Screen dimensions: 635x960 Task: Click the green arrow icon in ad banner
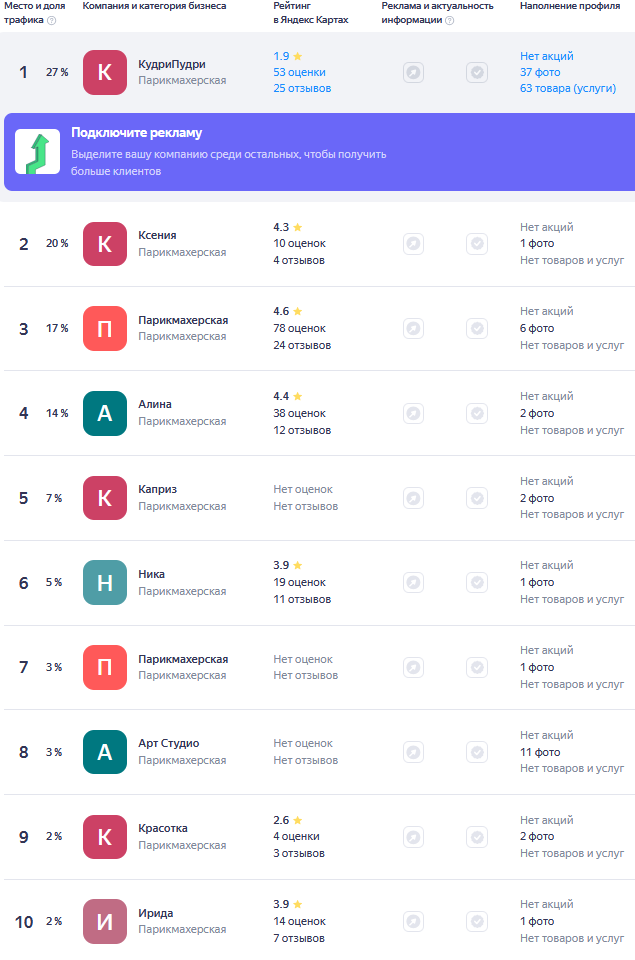37,151
